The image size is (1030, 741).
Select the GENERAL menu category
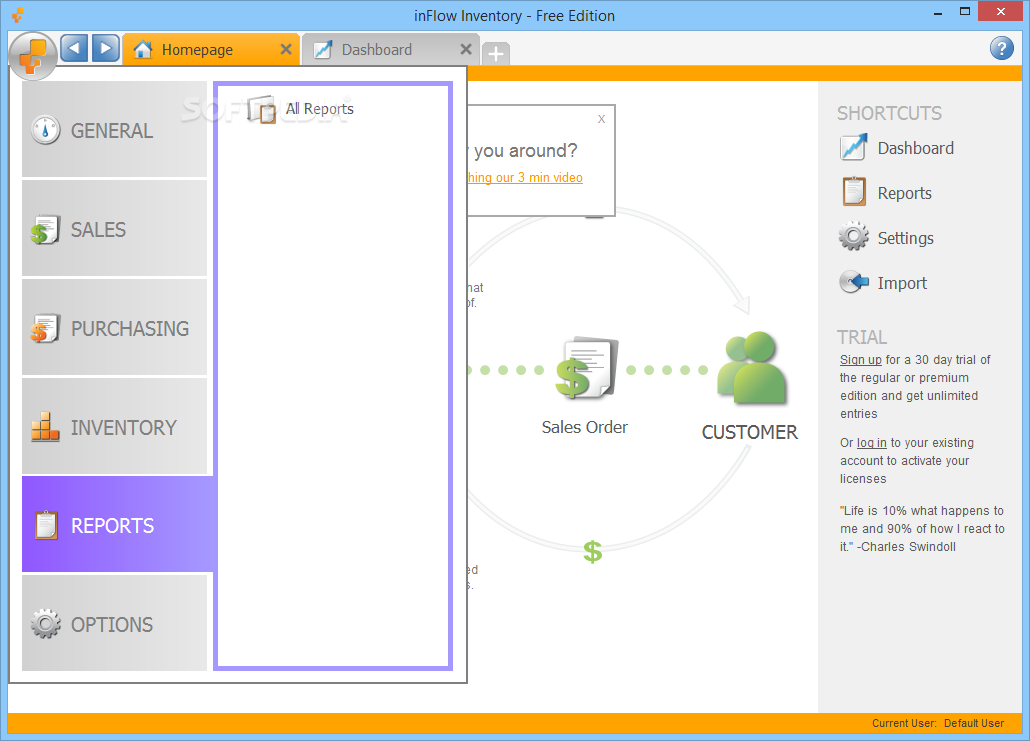(114, 130)
